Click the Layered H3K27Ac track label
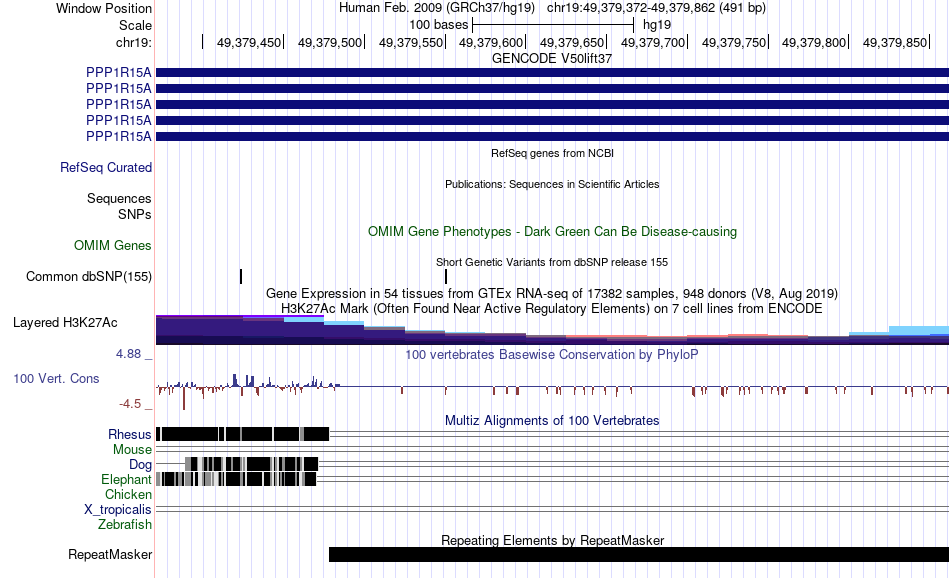Image resolution: width=950 pixels, height=578 pixels. point(65,322)
